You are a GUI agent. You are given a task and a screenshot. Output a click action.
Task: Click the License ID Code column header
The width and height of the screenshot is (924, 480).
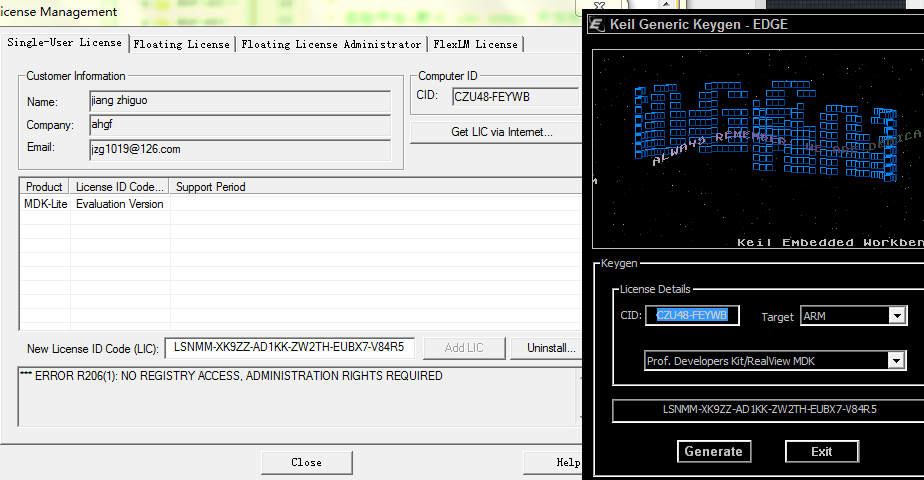click(119, 186)
